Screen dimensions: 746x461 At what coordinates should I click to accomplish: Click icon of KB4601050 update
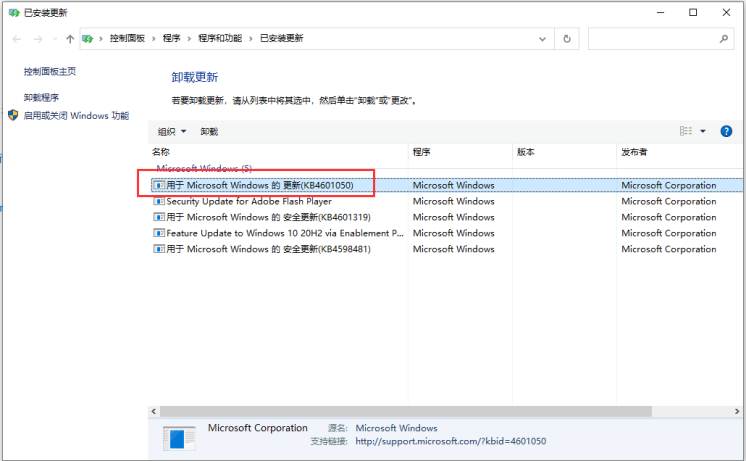(x=159, y=185)
